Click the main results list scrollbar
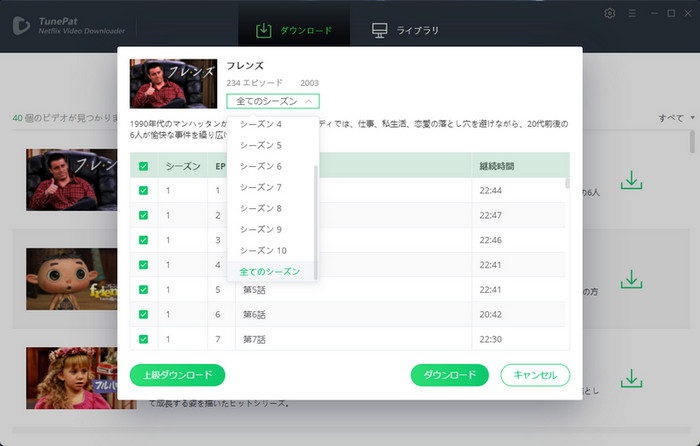 point(692,143)
